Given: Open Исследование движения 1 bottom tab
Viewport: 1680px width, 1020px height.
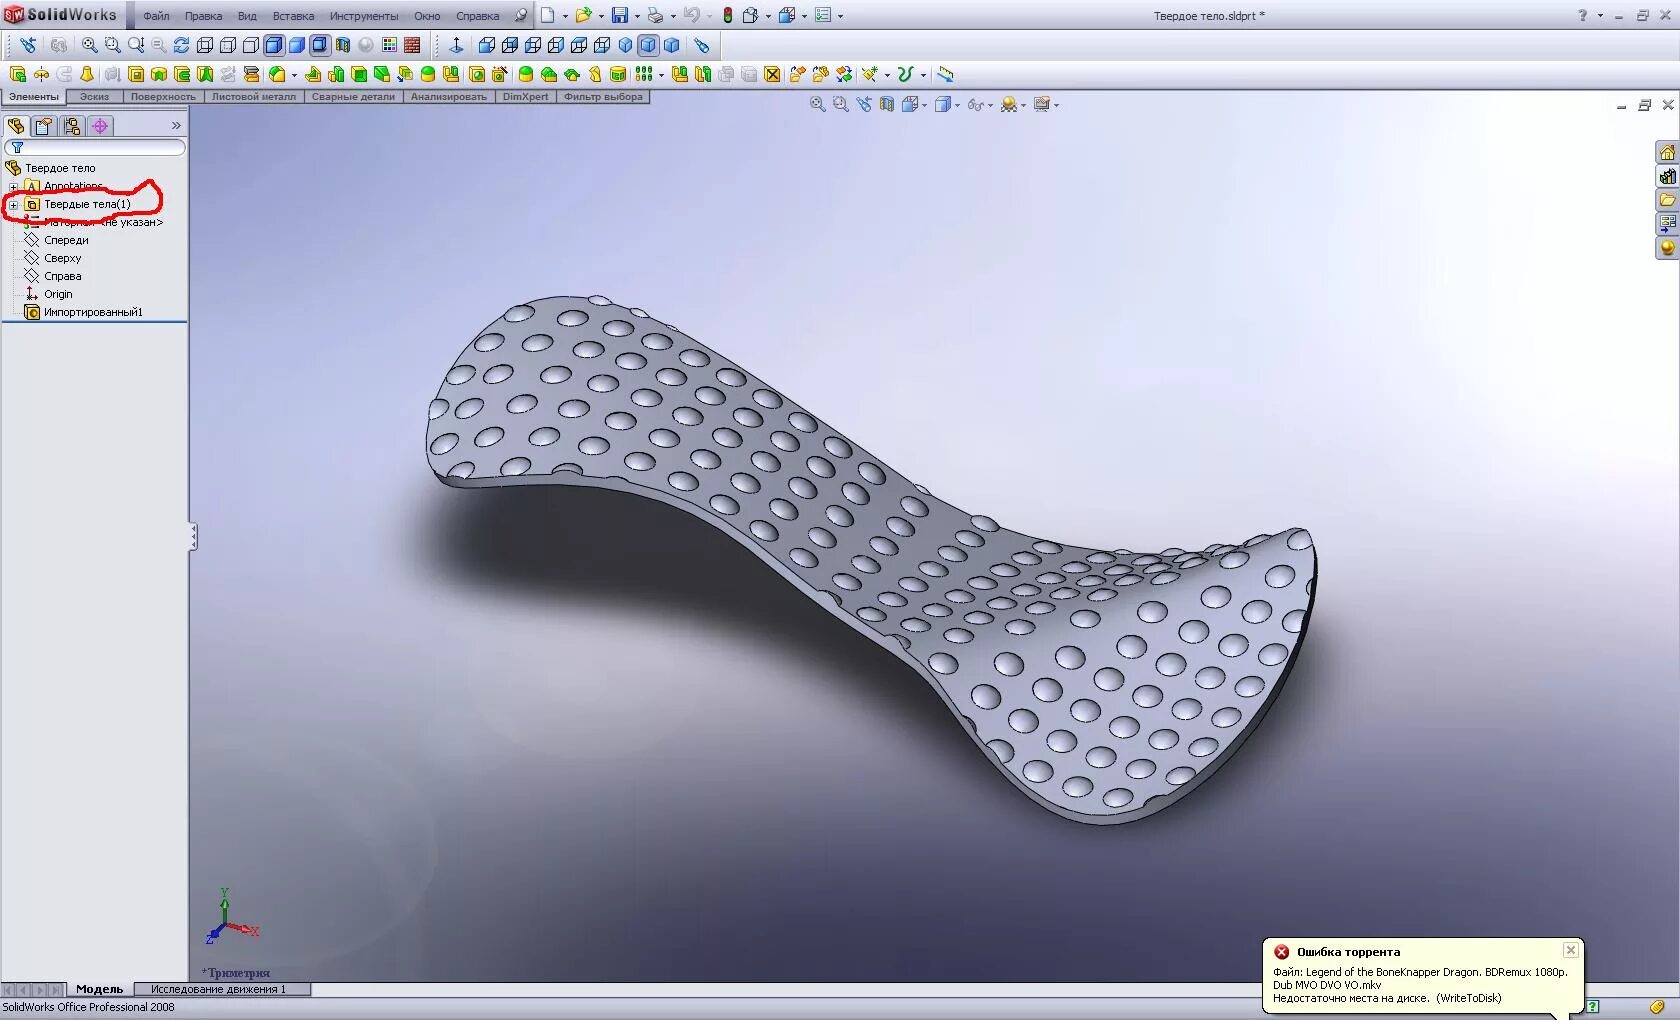Looking at the screenshot, I should tap(222, 989).
